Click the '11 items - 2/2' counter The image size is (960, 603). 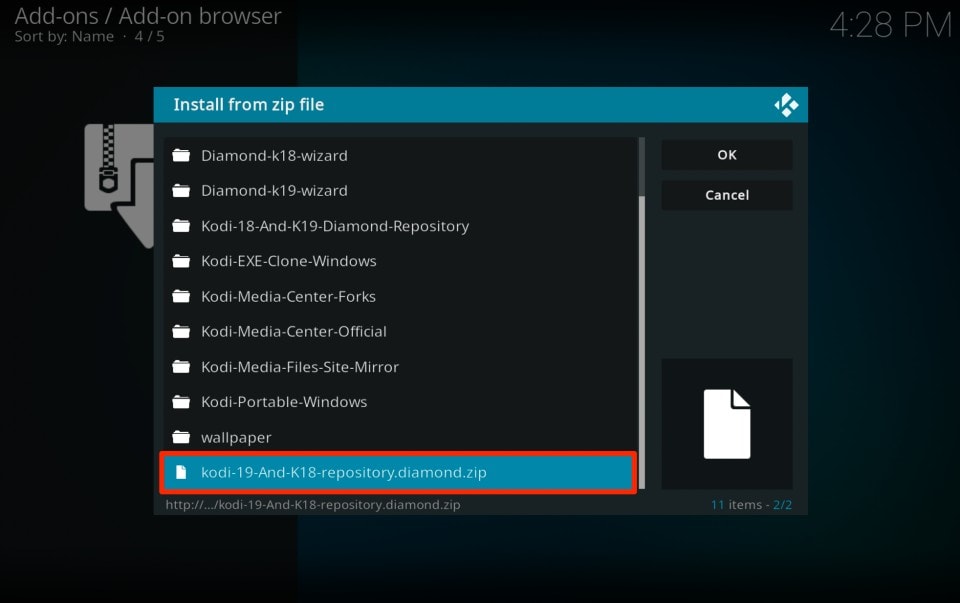[751, 505]
